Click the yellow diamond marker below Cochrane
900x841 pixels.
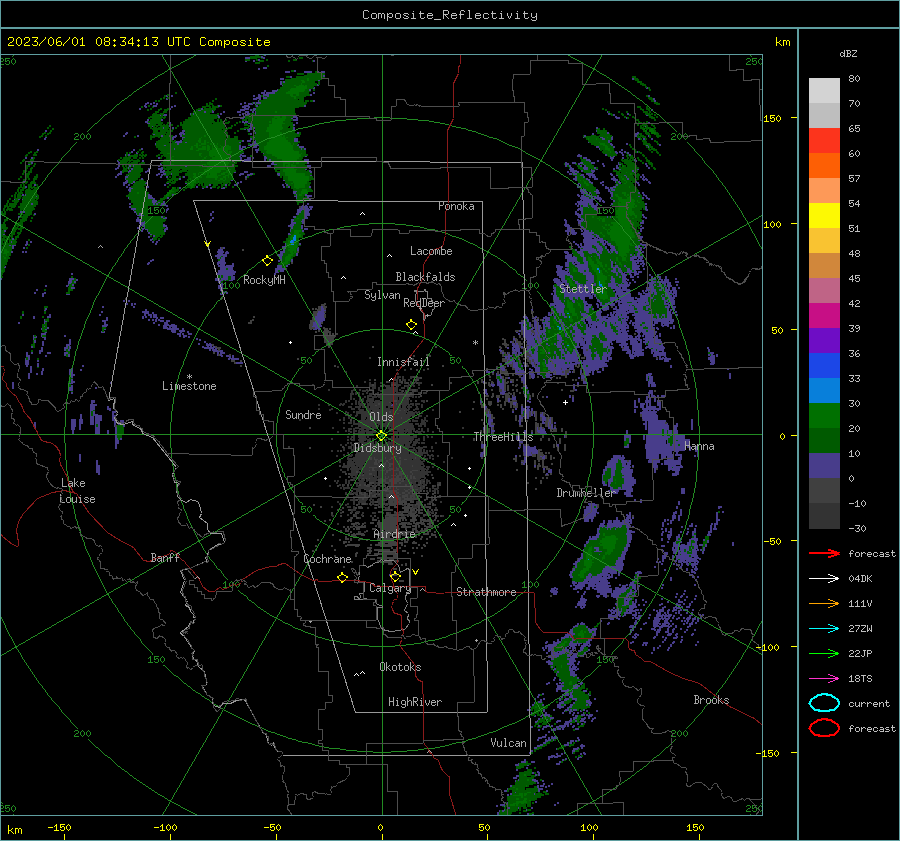(x=343, y=578)
